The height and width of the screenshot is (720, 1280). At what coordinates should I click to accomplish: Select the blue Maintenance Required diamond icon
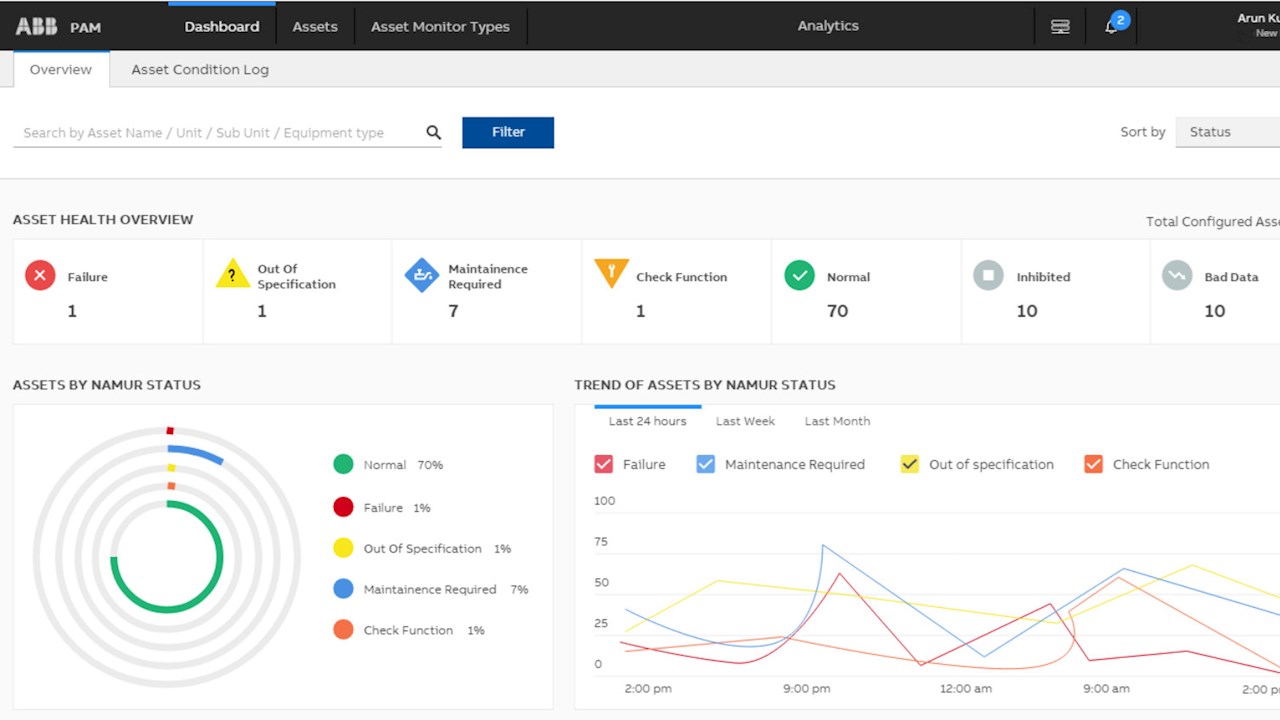pyautogui.click(x=422, y=275)
